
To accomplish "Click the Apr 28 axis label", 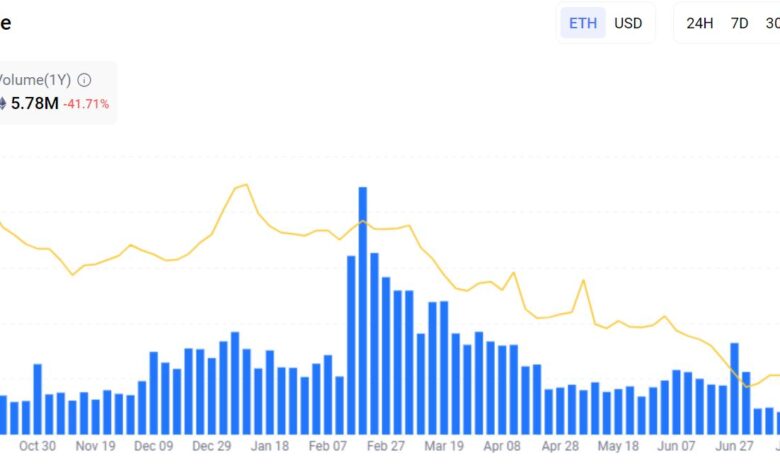I will [x=560, y=447].
